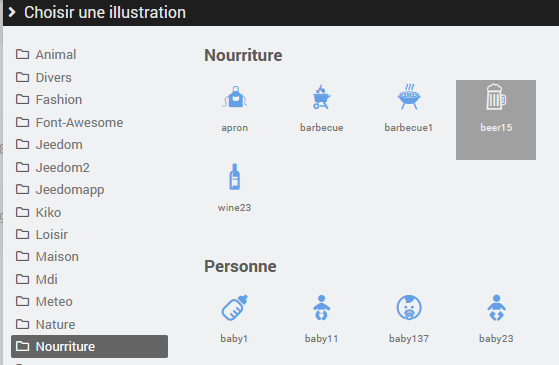Open the Divers category folder
Viewport: 559px width, 365px height.
[44, 77]
